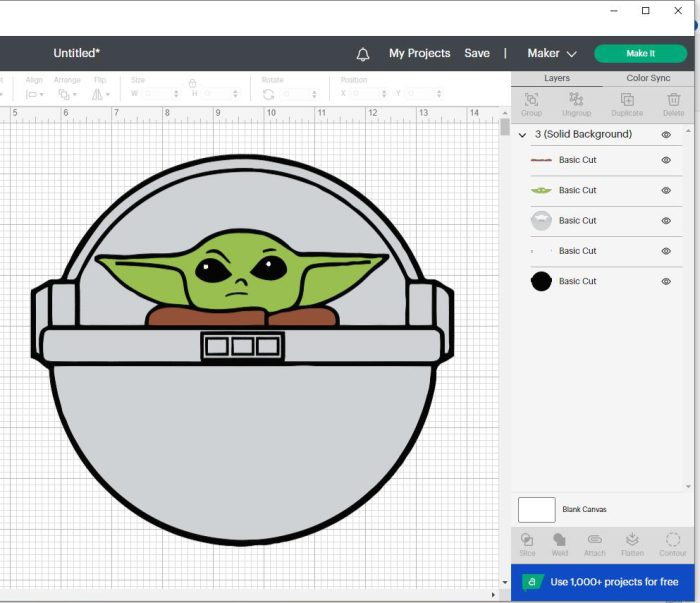Switch to the Color Sync tab
Image resolution: width=700 pixels, height=603 pixels.
(648, 78)
